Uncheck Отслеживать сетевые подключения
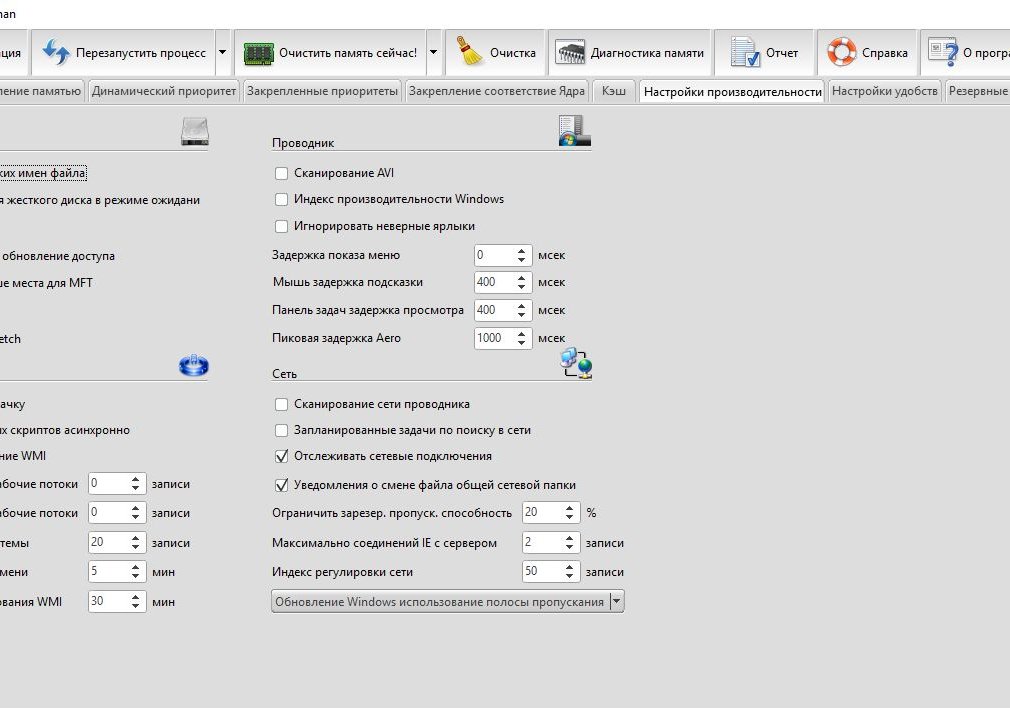Viewport: 1010px width, 709px height. pos(281,457)
